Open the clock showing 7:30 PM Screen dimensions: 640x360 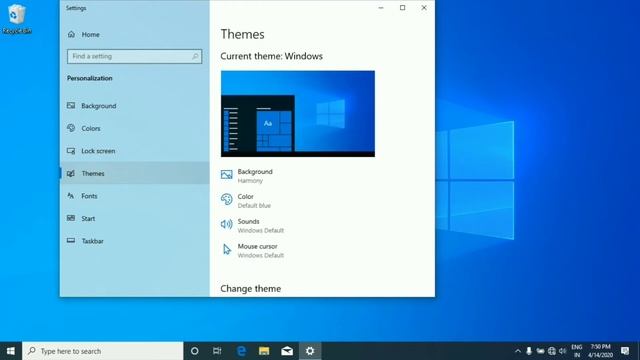[601, 351]
